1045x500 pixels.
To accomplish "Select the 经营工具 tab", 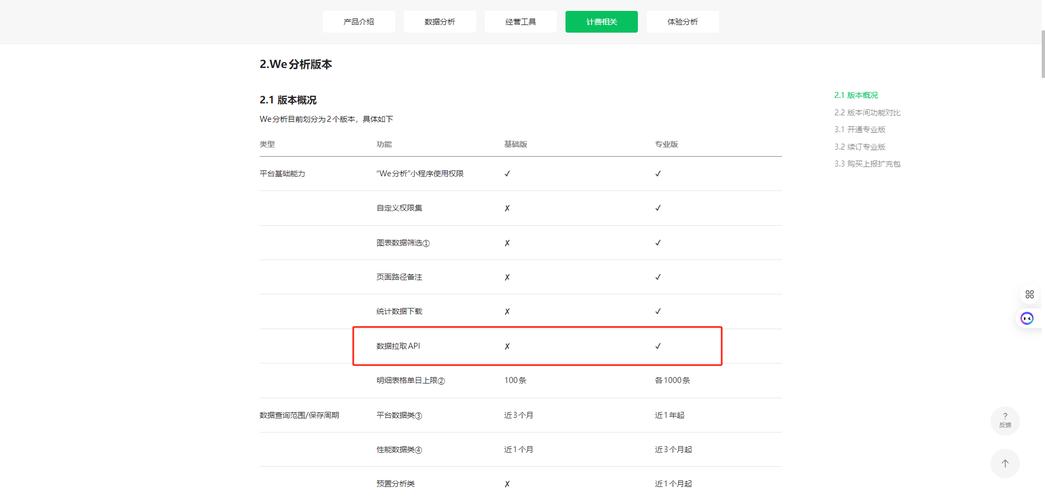I will pyautogui.click(x=520, y=21).
